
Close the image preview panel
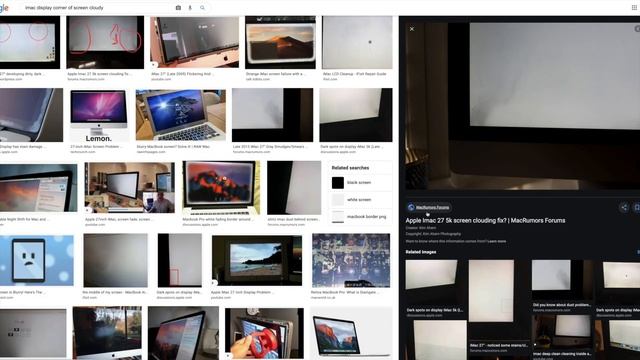(x=412, y=29)
